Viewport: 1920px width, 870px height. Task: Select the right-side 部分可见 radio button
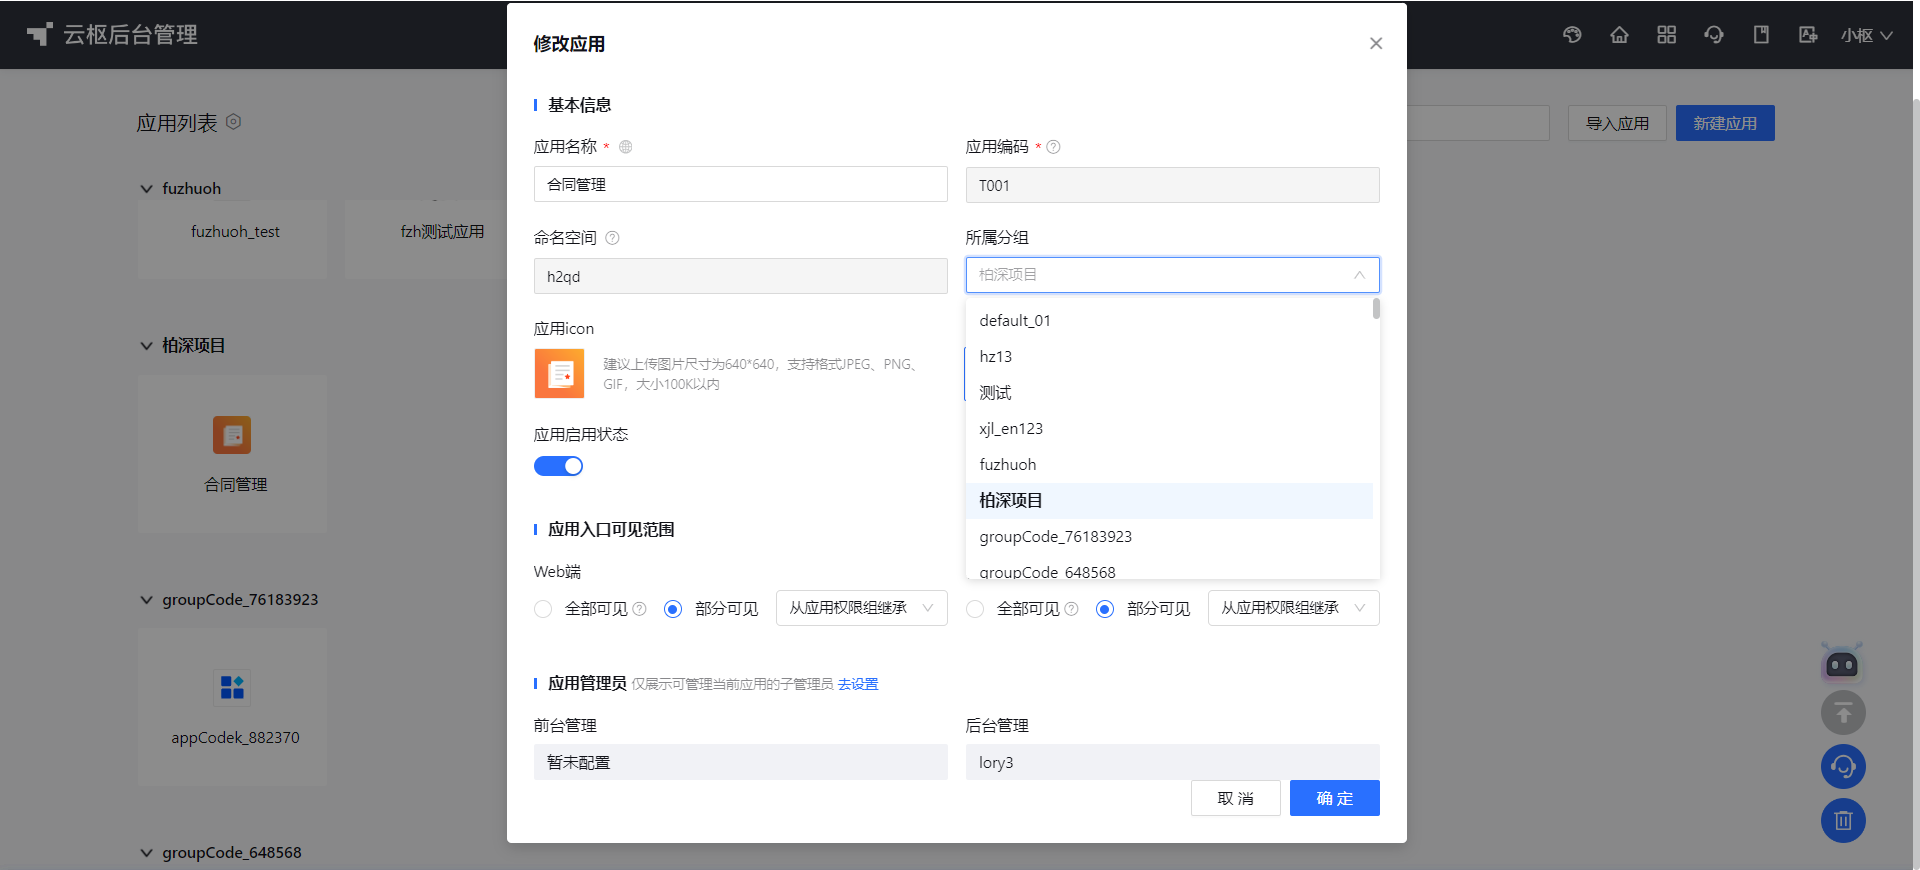[1105, 609]
